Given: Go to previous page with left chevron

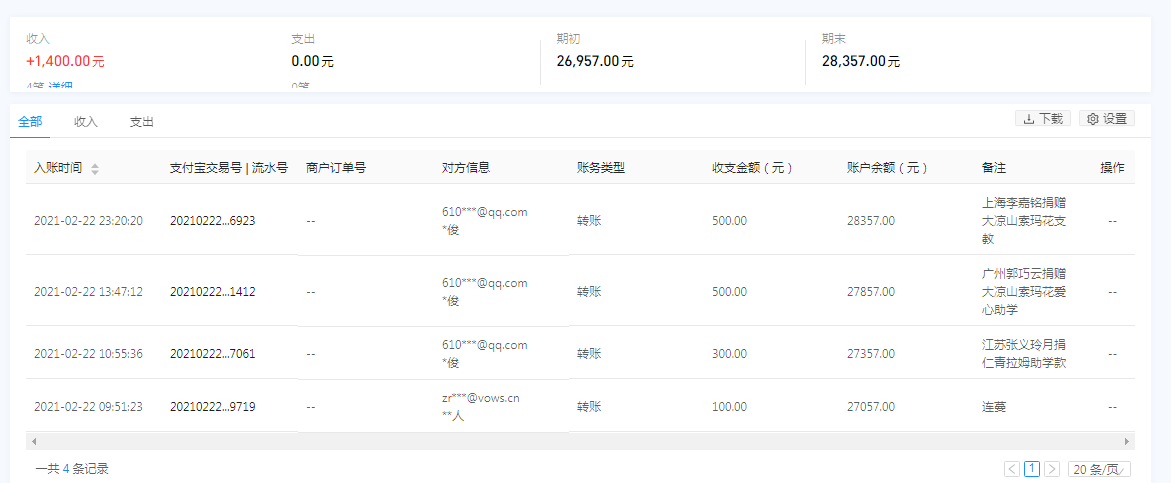Looking at the screenshot, I should pyautogui.click(x=1012, y=469).
